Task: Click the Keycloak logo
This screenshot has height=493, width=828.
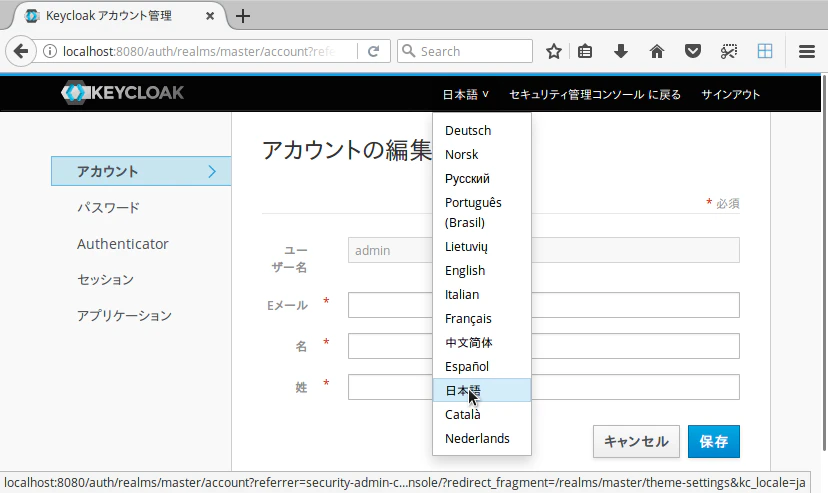Action: (x=123, y=92)
